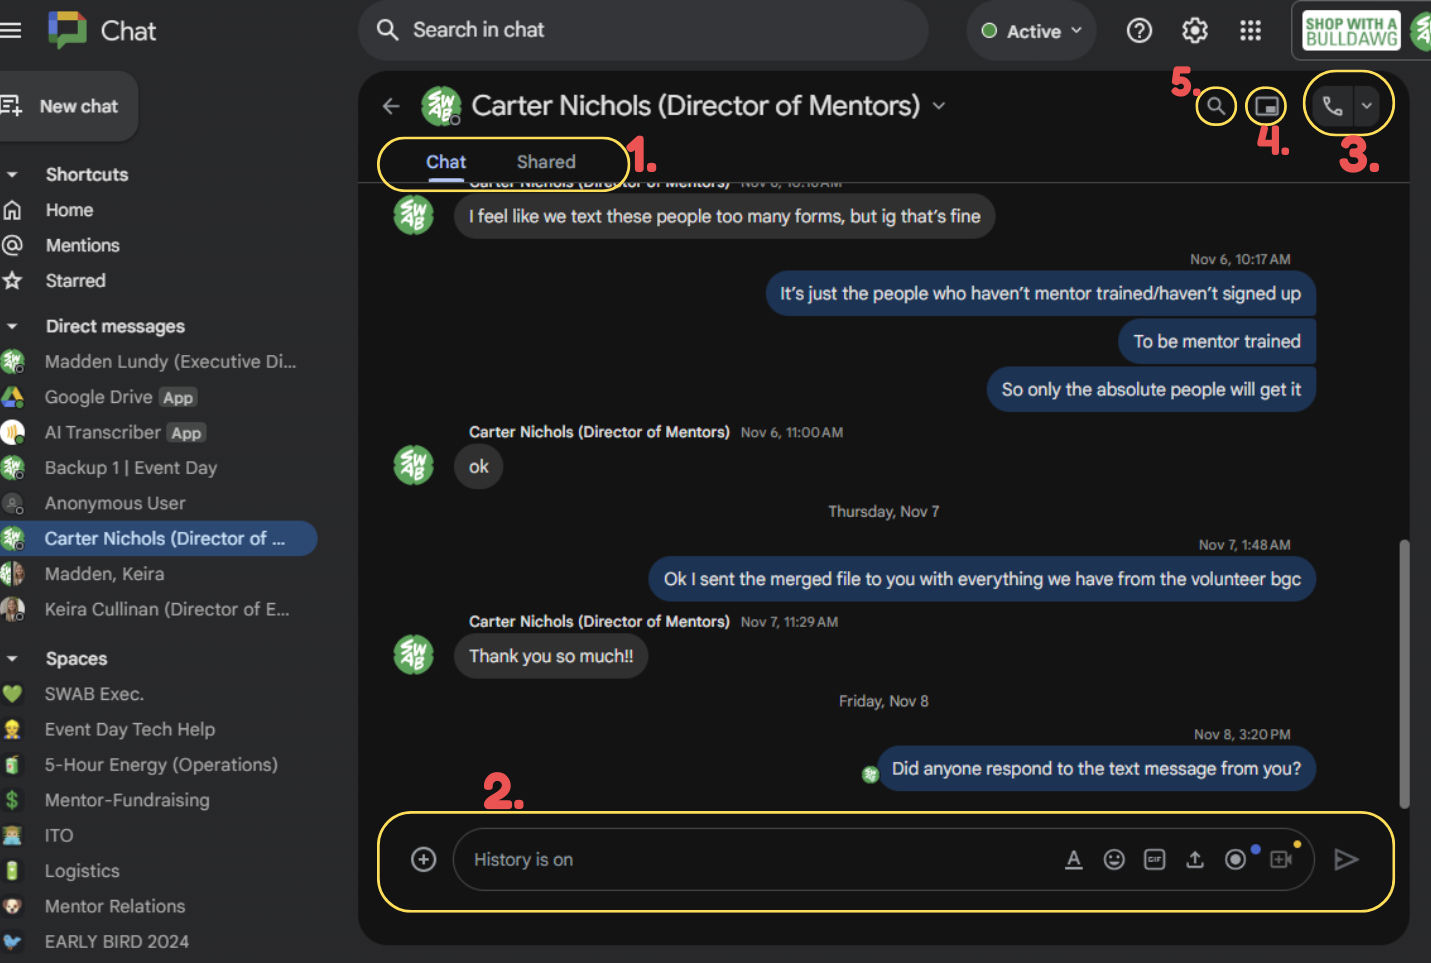The width and height of the screenshot is (1431, 963).
Task: Send the message with the send arrow
Action: pos(1346,859)
